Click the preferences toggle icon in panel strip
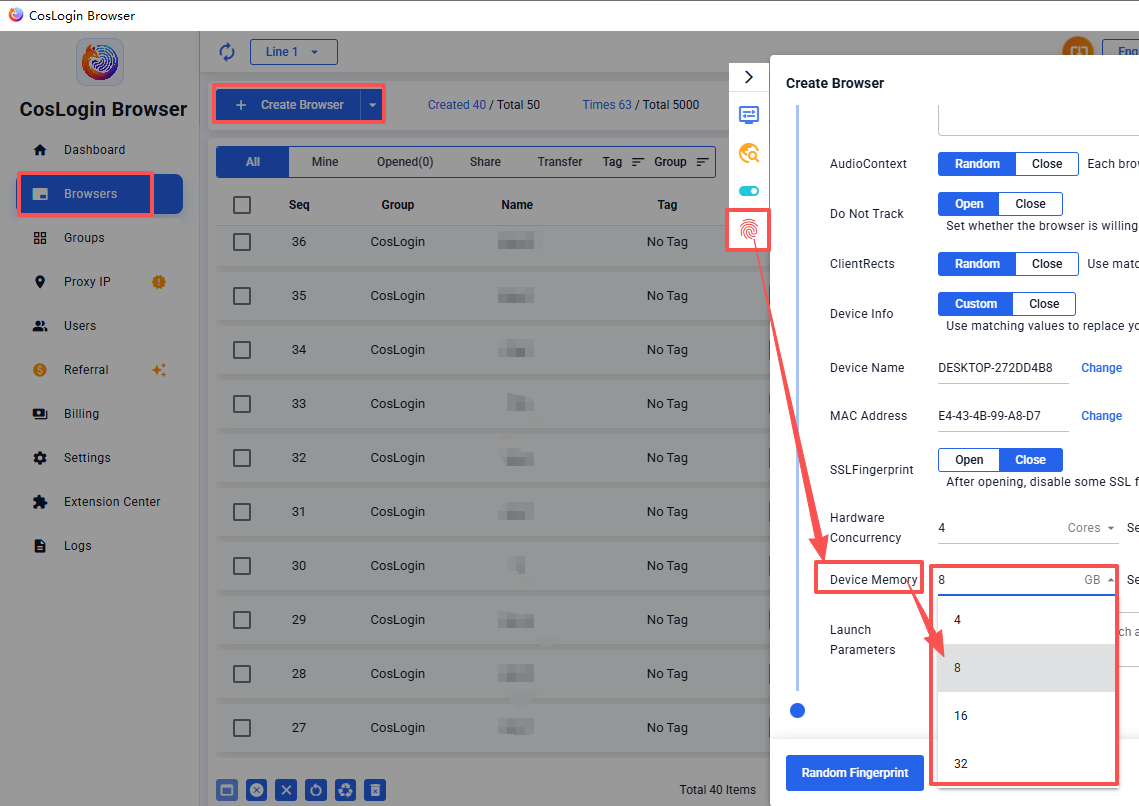 coord(749,191)
